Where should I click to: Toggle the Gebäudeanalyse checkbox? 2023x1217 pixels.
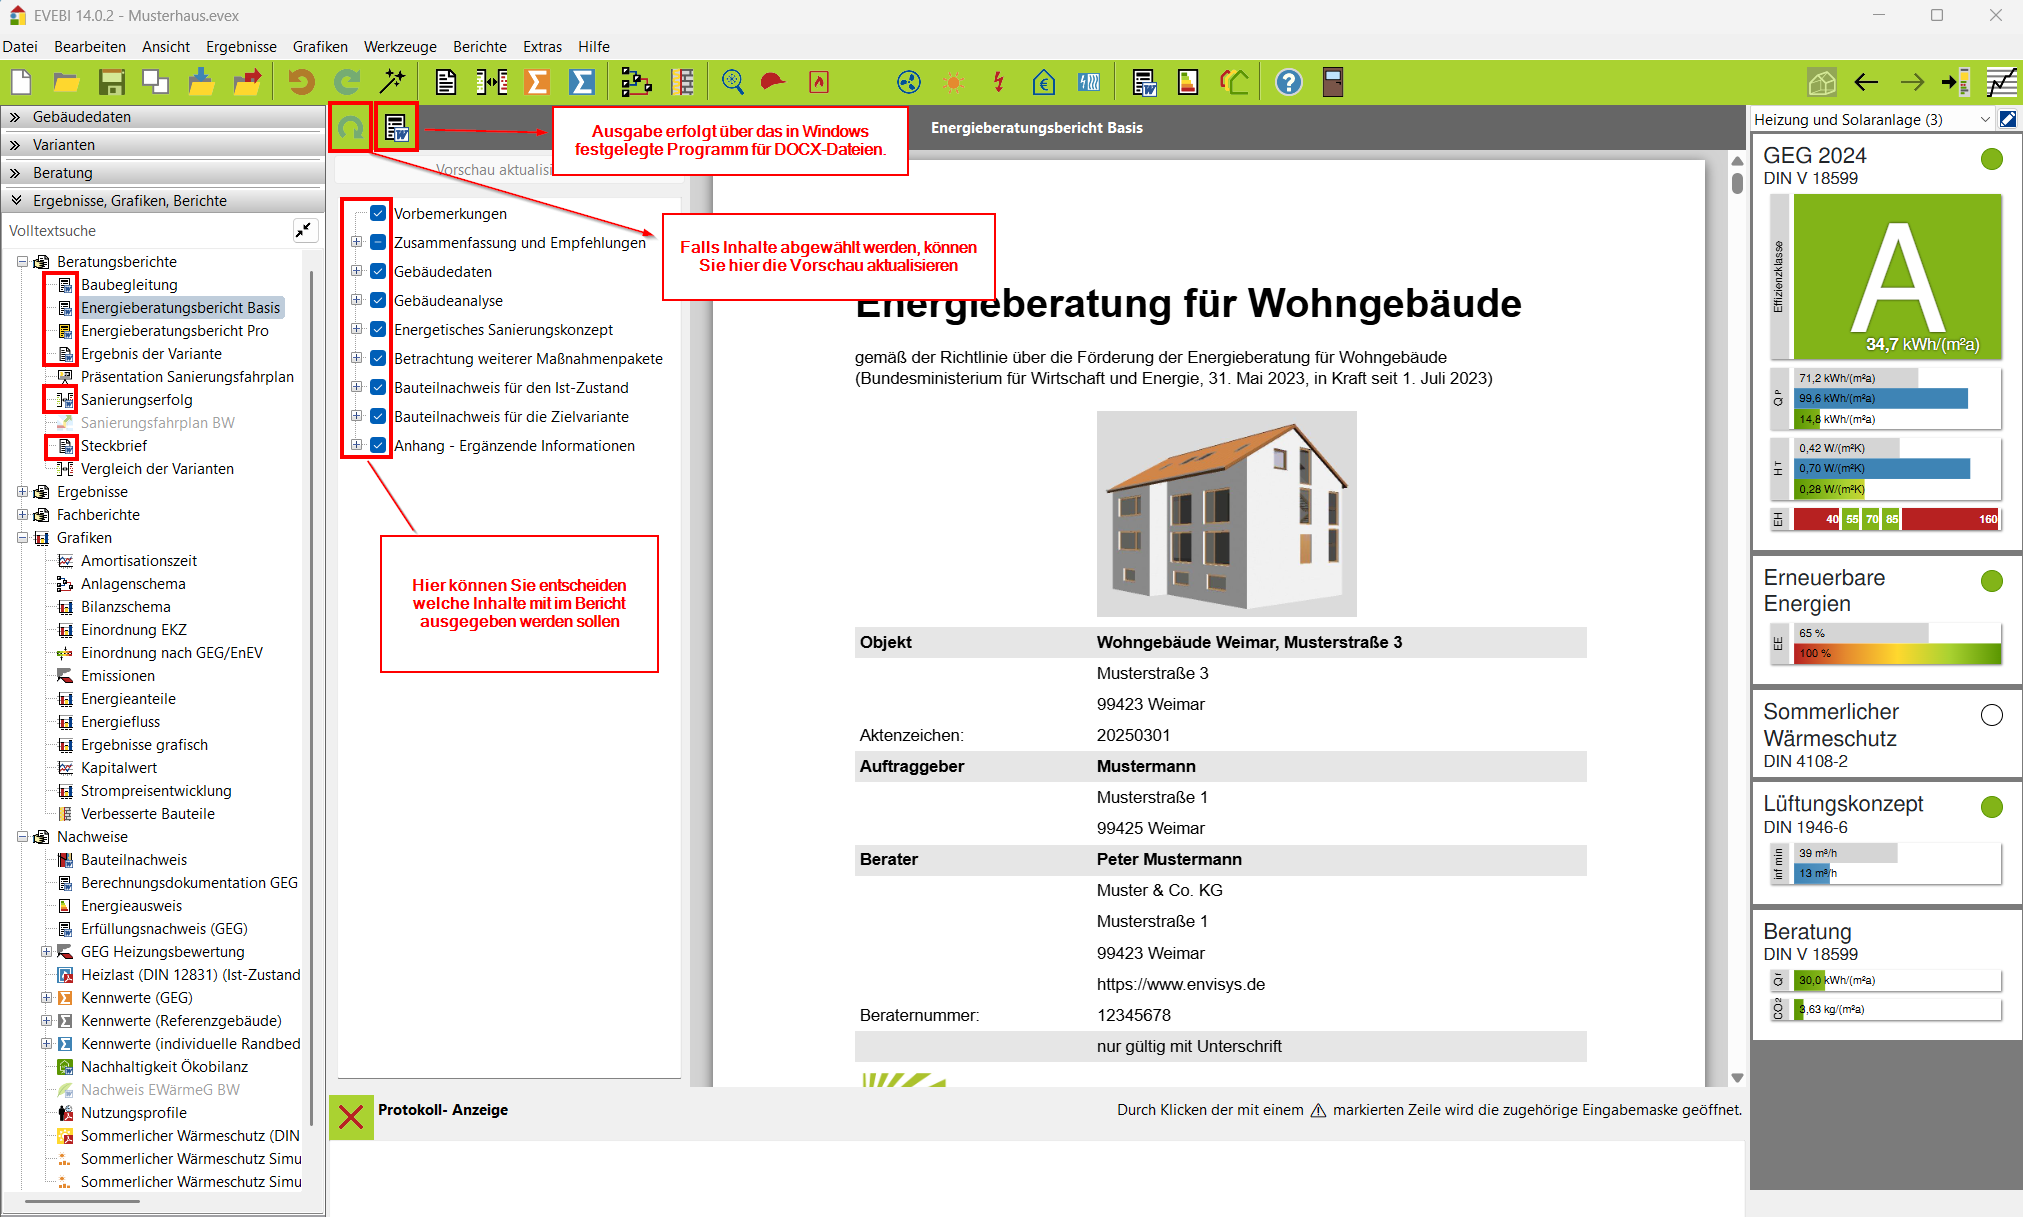coord(378,300)
